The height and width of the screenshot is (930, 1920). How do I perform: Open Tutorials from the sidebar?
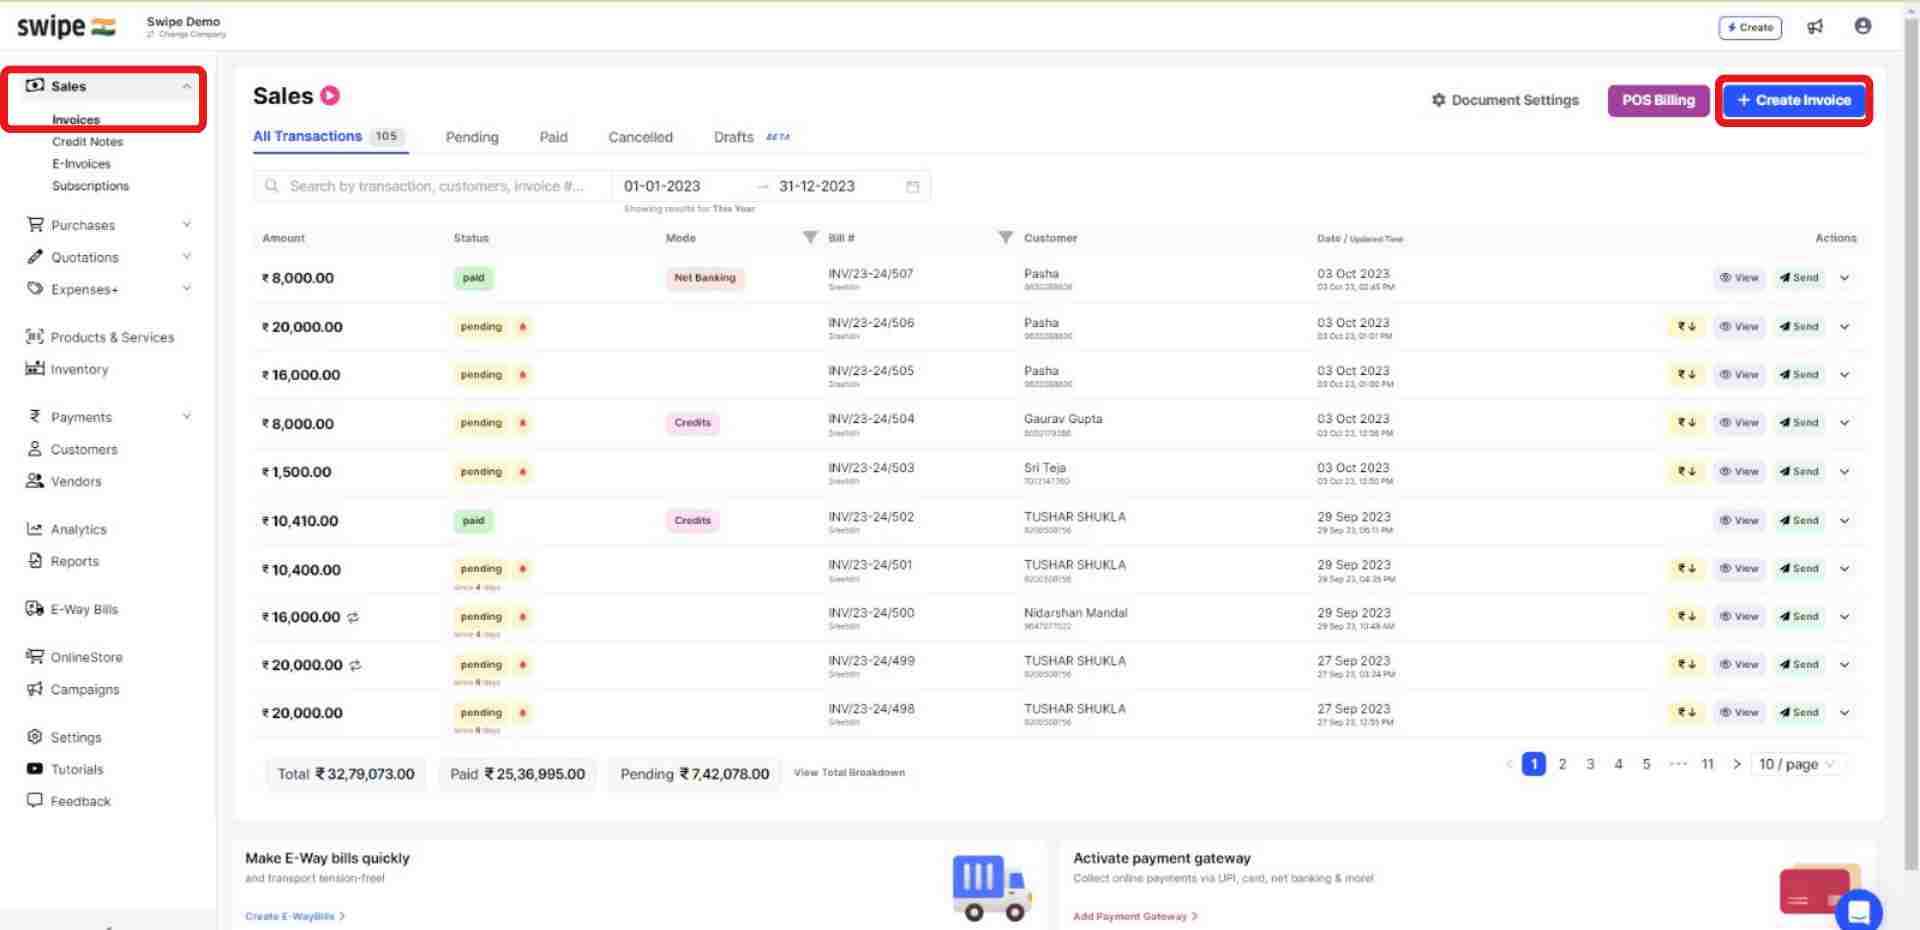(x=65, y=769)
